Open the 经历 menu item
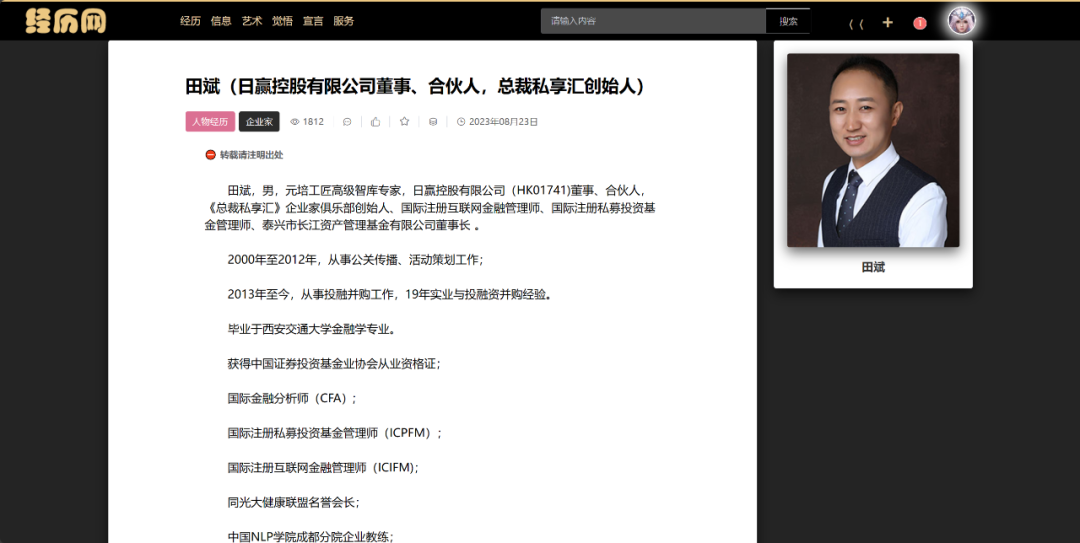The image size is (1080, 543). coord(190,21)
